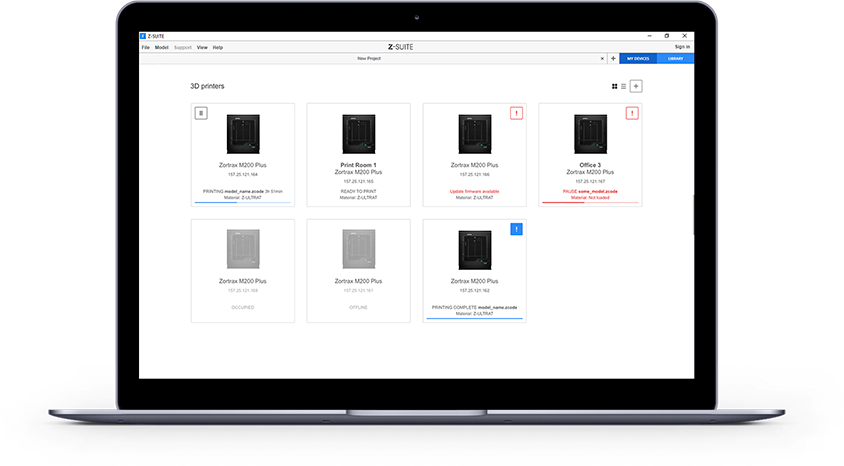Screen dimensions: 844x466
Task: Click the Print Room 1 printer thumbnail
Action: [x=358, y=133]
